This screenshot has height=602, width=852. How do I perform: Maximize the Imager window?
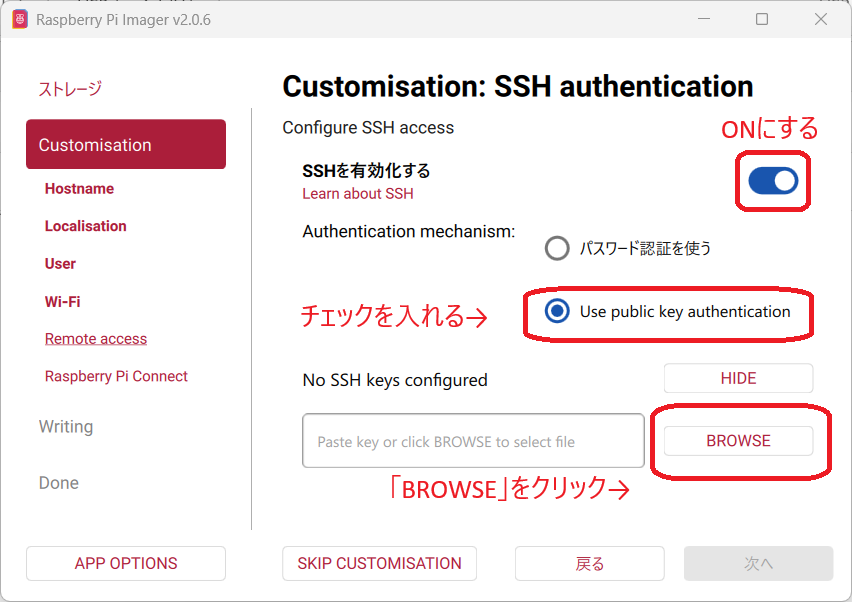762,19
